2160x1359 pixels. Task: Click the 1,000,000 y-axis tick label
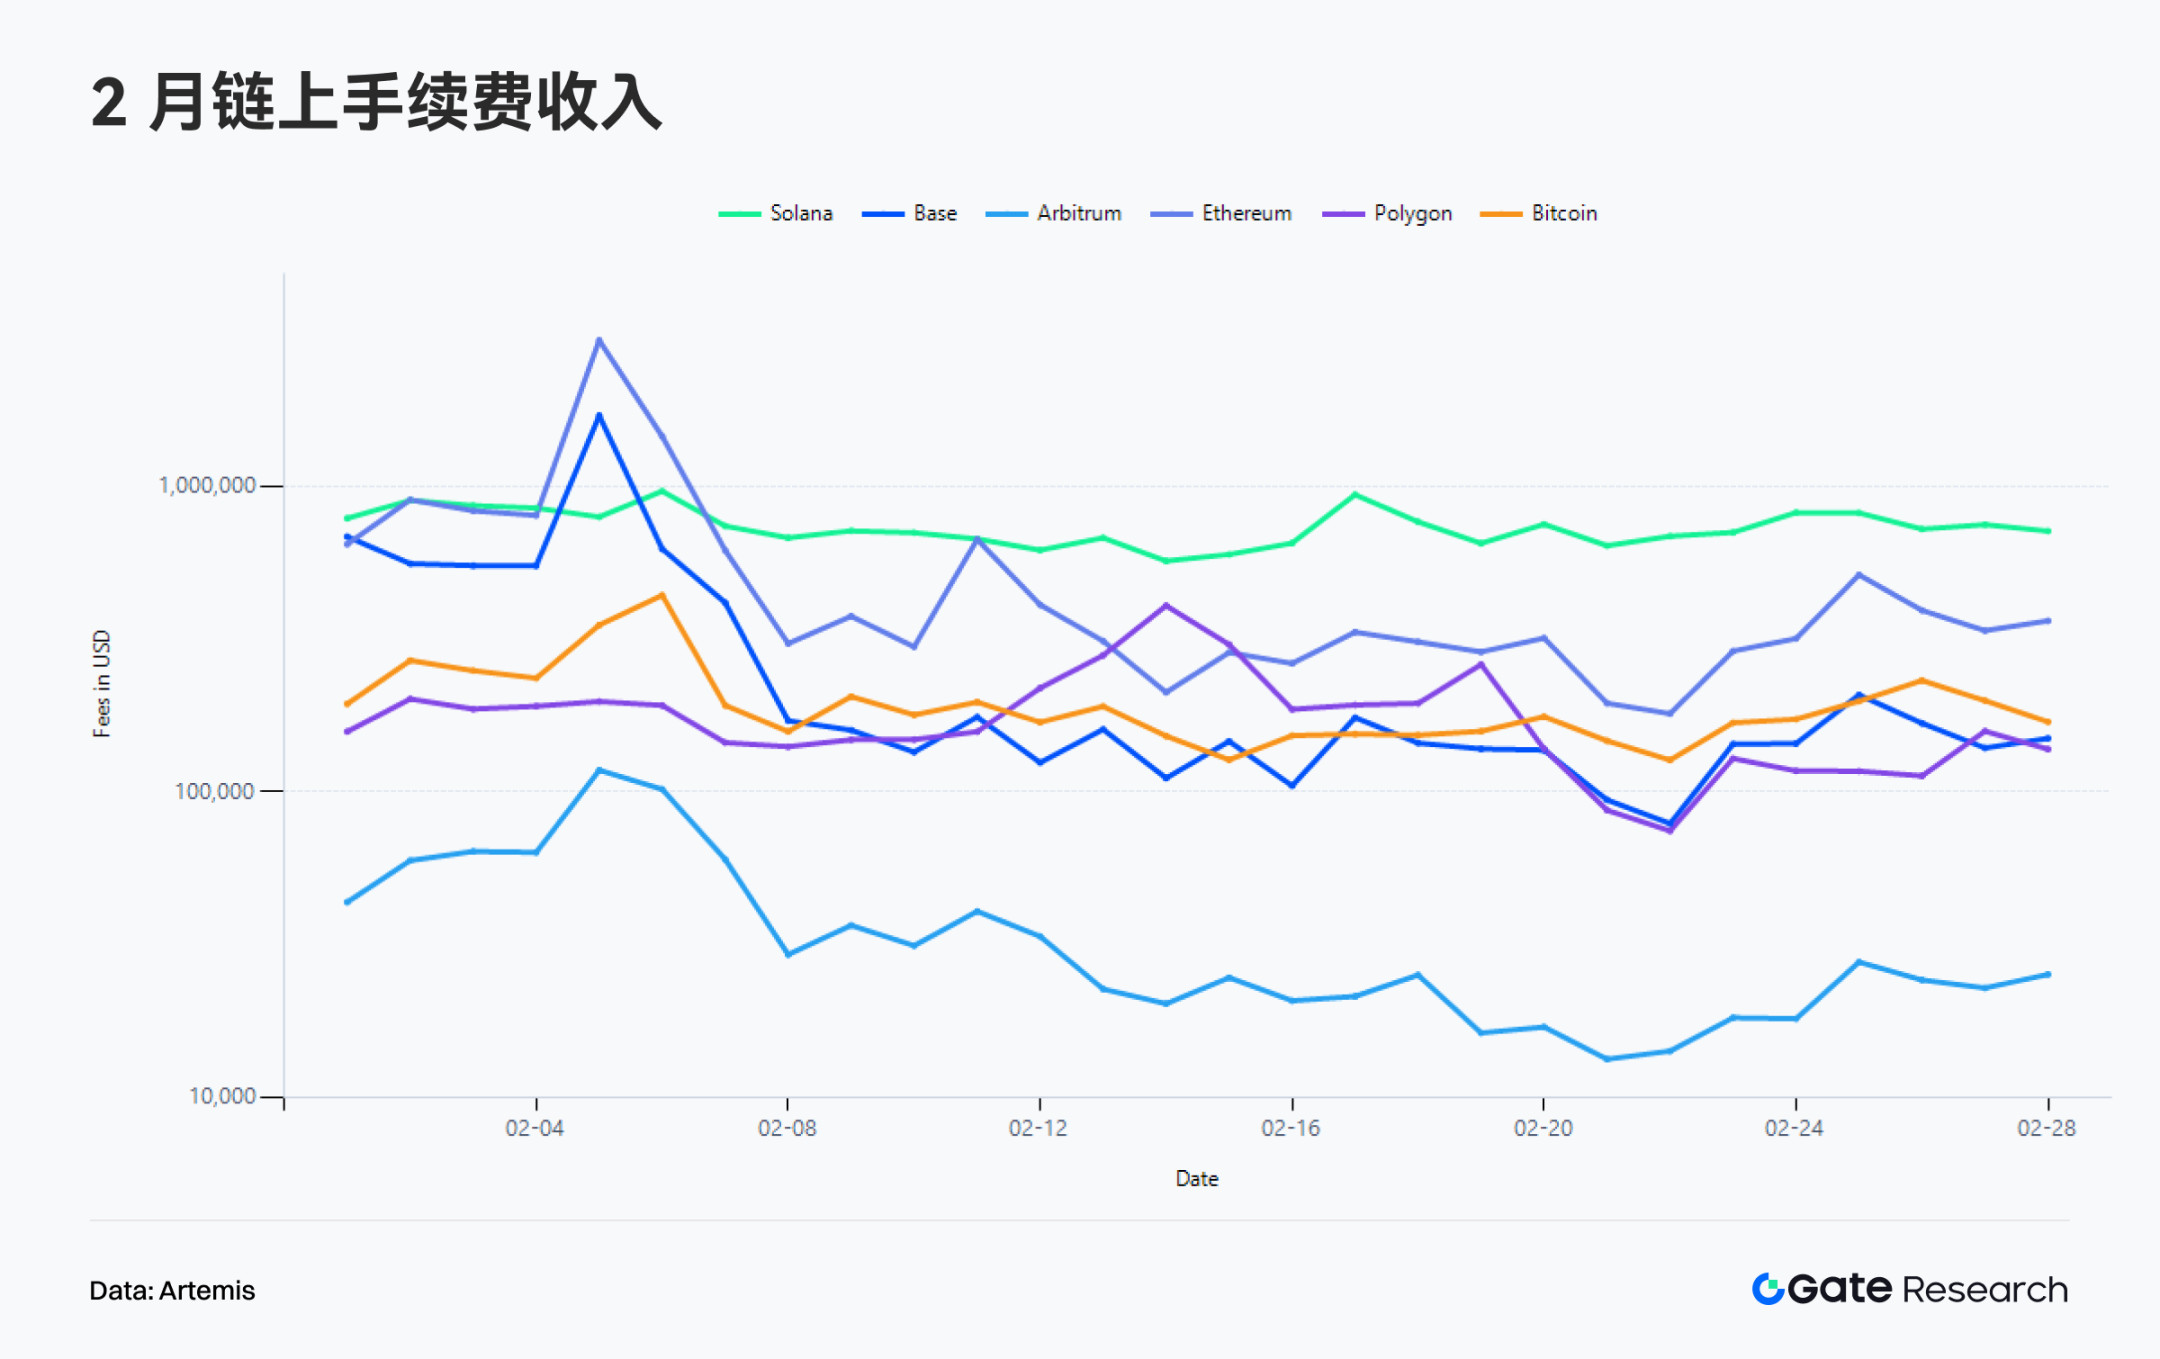point(207,485)
